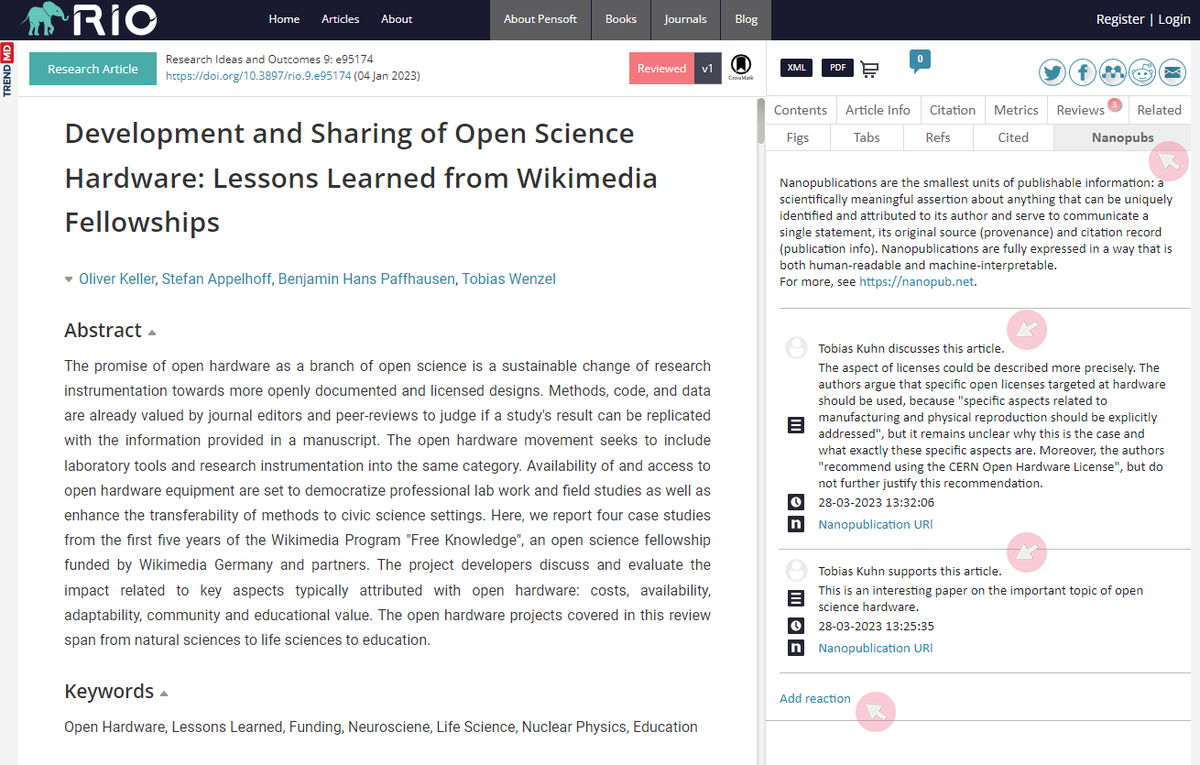The image size is (1200, 765).
Task: Click the avatar beside 'Tobias Kuhn supports'
Action: (x=796, y=570)
